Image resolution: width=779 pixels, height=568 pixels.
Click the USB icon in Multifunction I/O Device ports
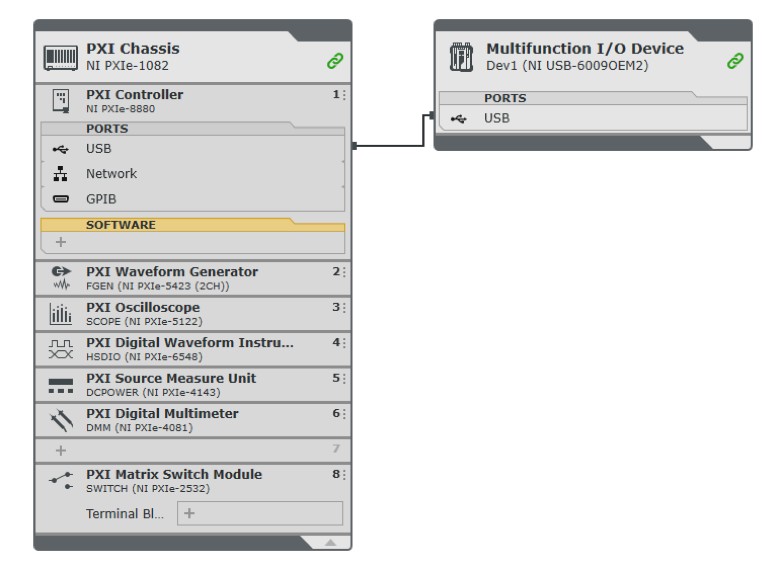[459, 119]
